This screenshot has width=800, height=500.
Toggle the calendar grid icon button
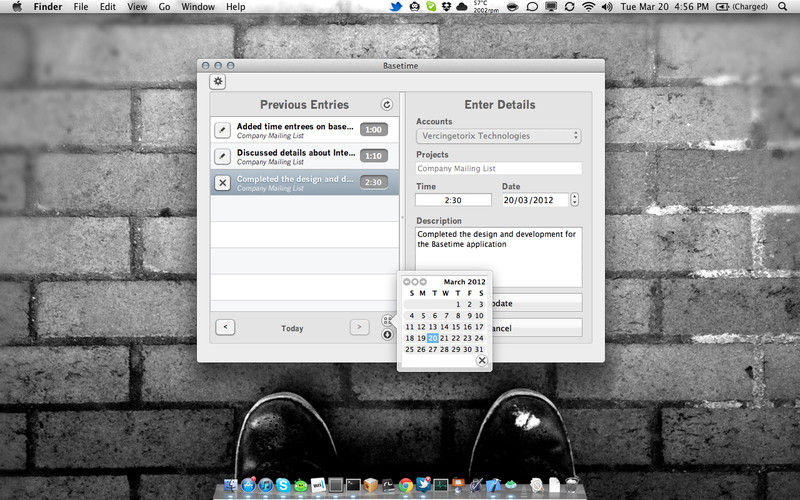pos(387,320)
